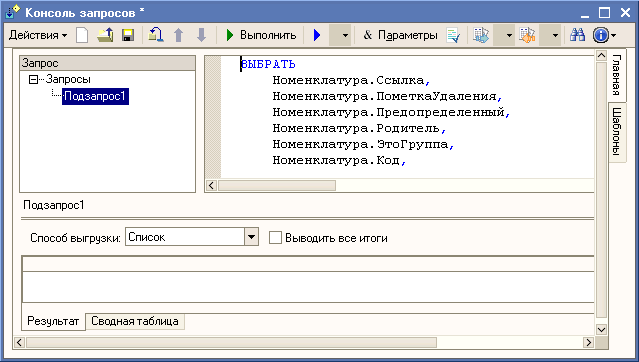The height and width of the screenshot is (362, 639).
Task: Click the blue info icon
Action: (x=601, y=35)
